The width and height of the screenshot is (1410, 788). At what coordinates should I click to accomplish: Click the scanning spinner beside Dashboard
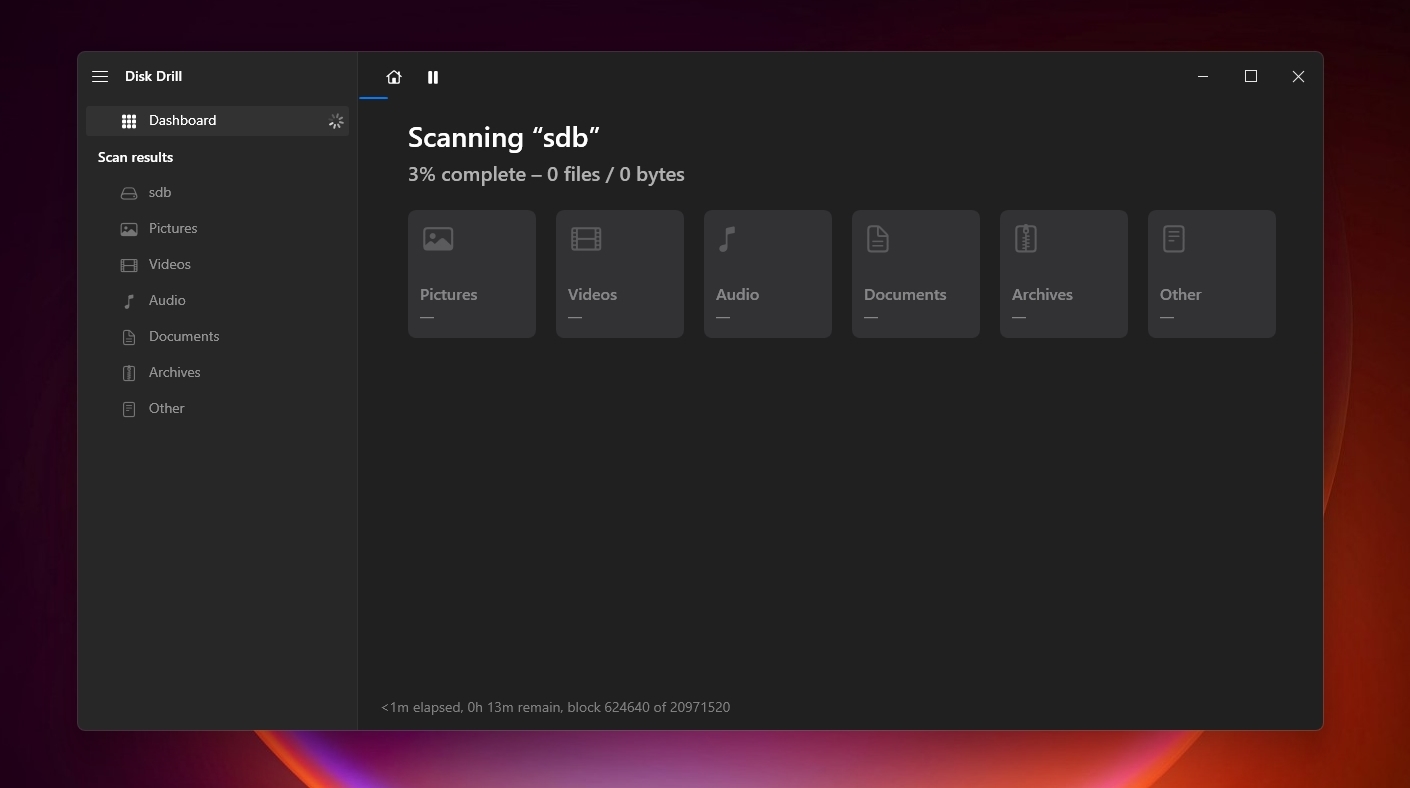336,121
